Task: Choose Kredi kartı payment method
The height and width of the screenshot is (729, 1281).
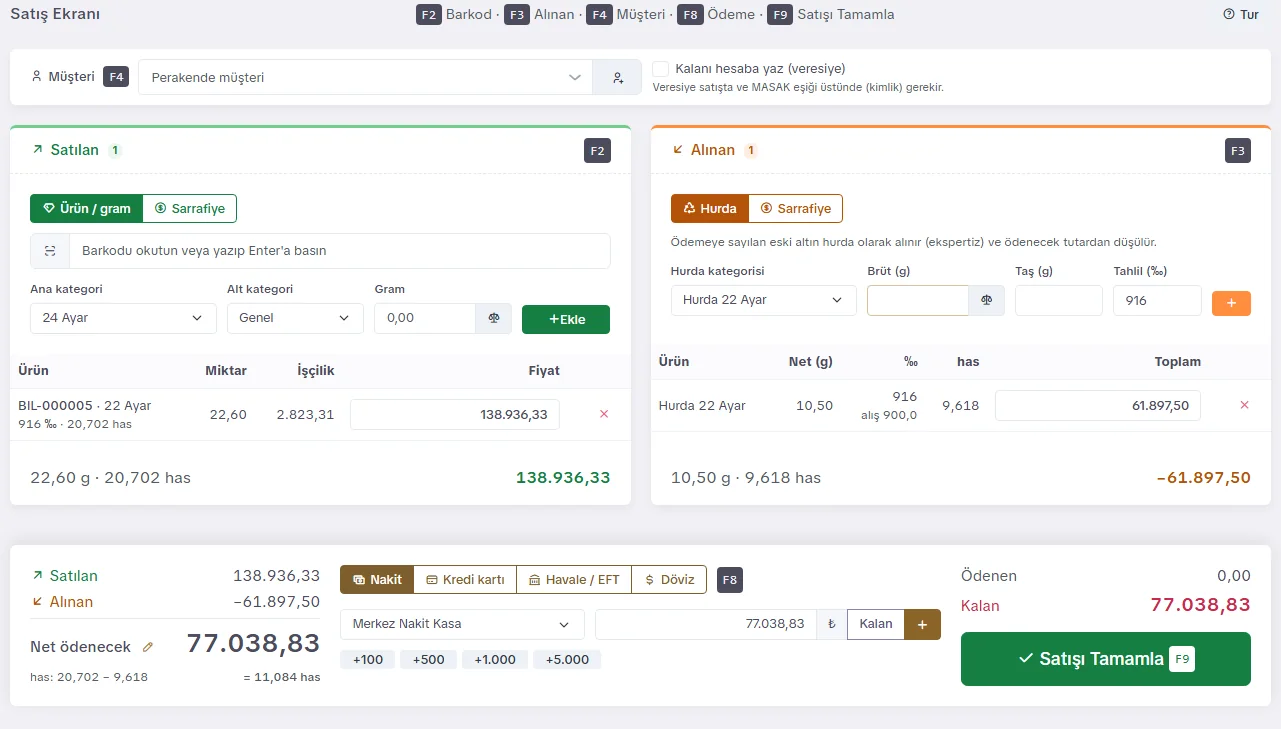Action: pos(465,580)
